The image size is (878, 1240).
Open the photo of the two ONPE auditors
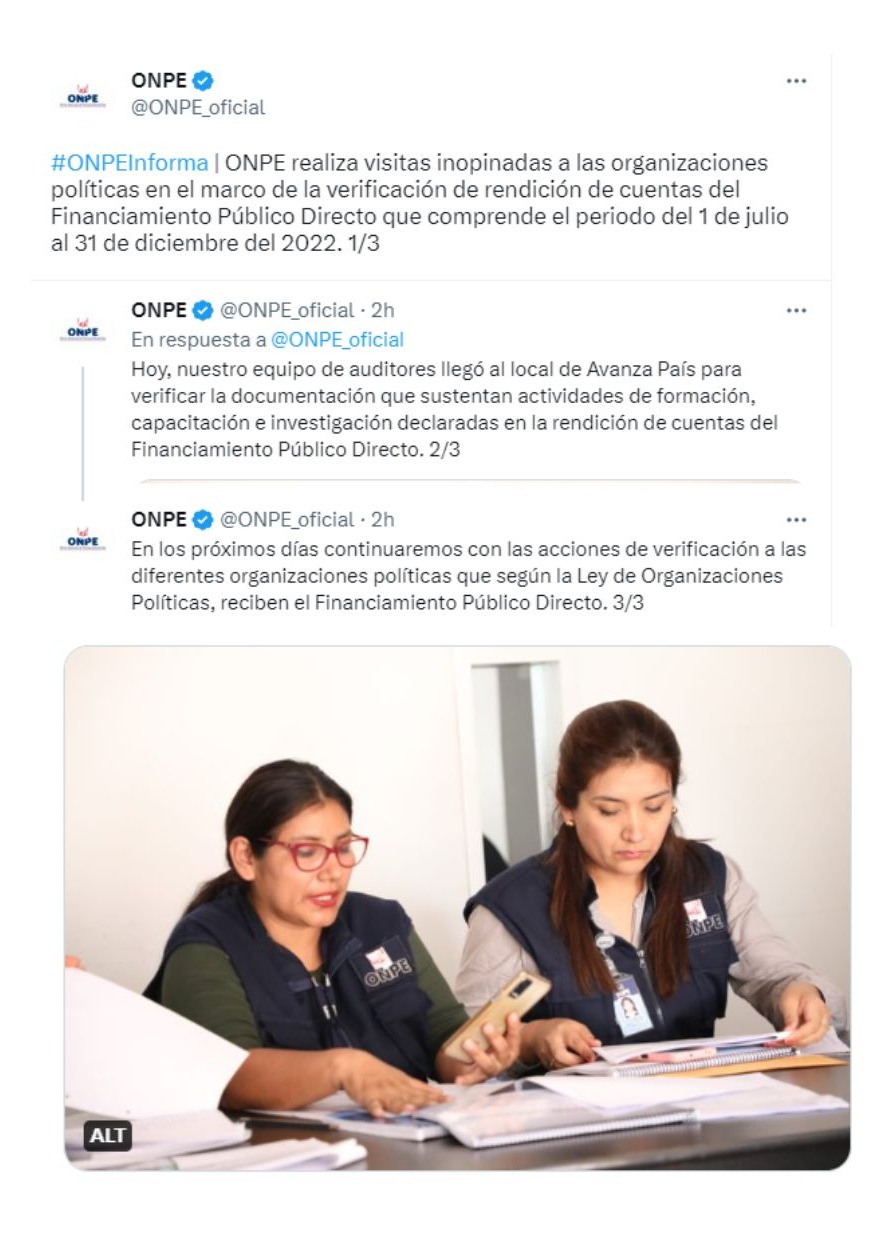click(457, 907)
